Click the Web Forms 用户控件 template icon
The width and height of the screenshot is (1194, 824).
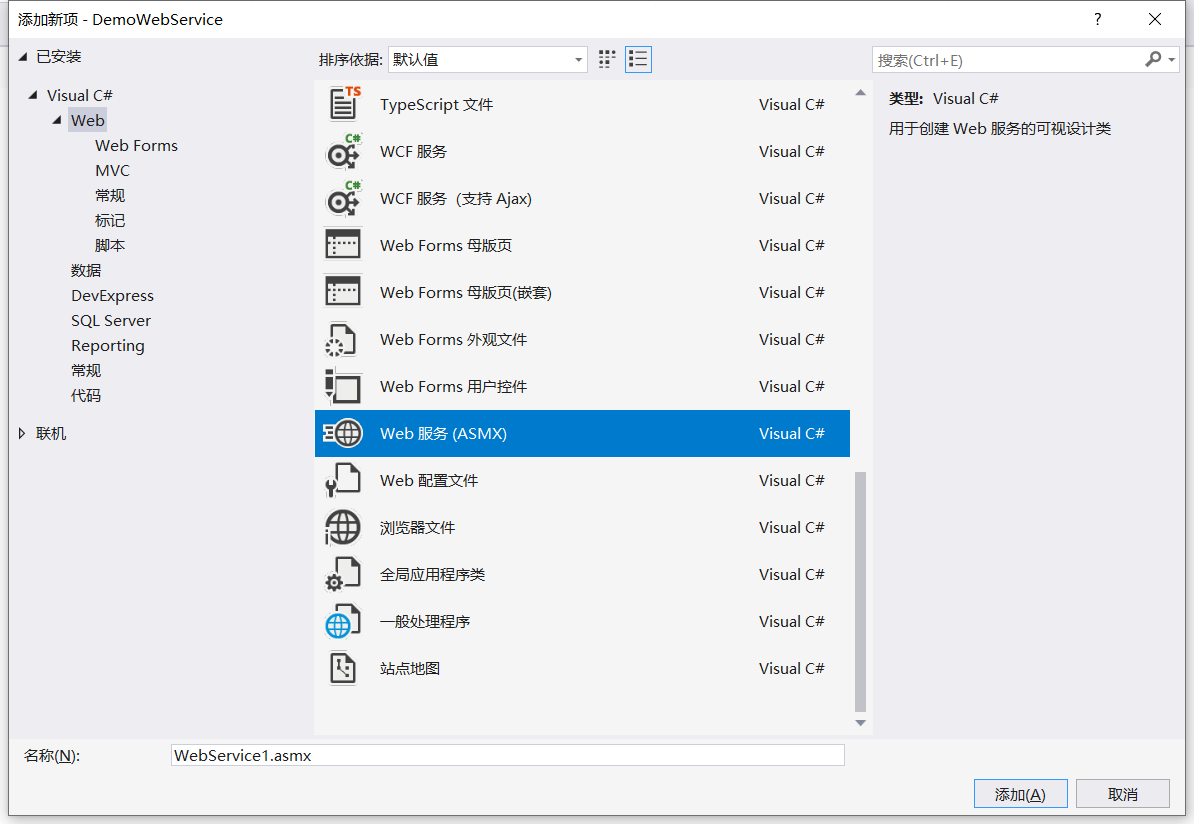click(x=343, y=386)
